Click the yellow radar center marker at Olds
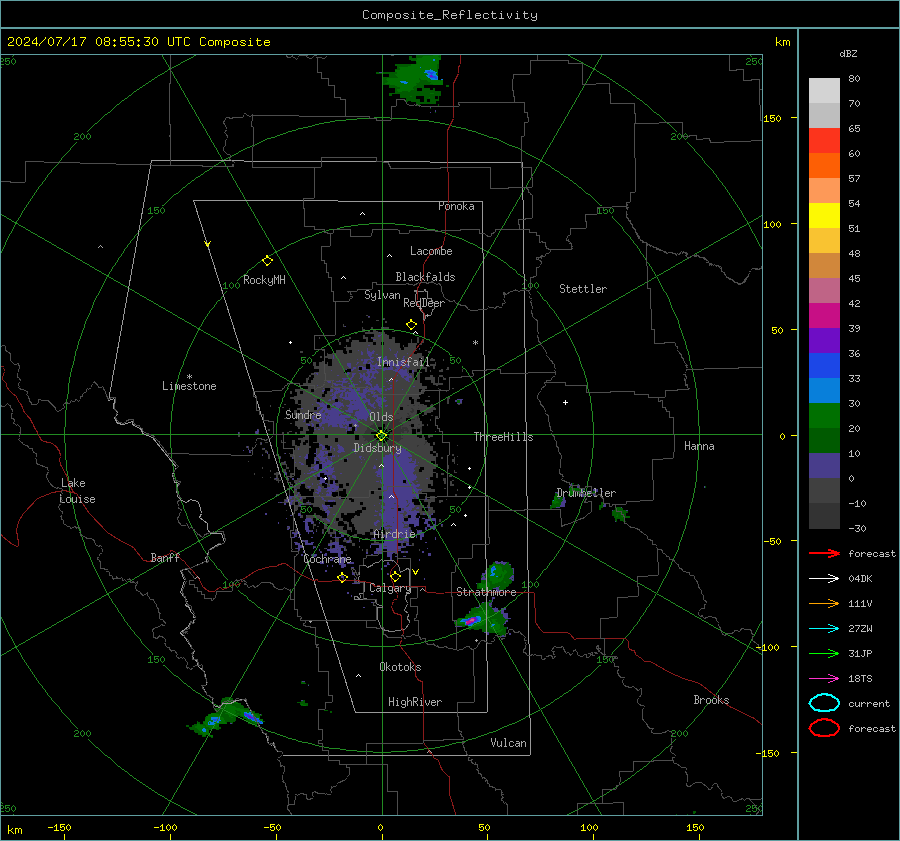 [x=382, y=436]
